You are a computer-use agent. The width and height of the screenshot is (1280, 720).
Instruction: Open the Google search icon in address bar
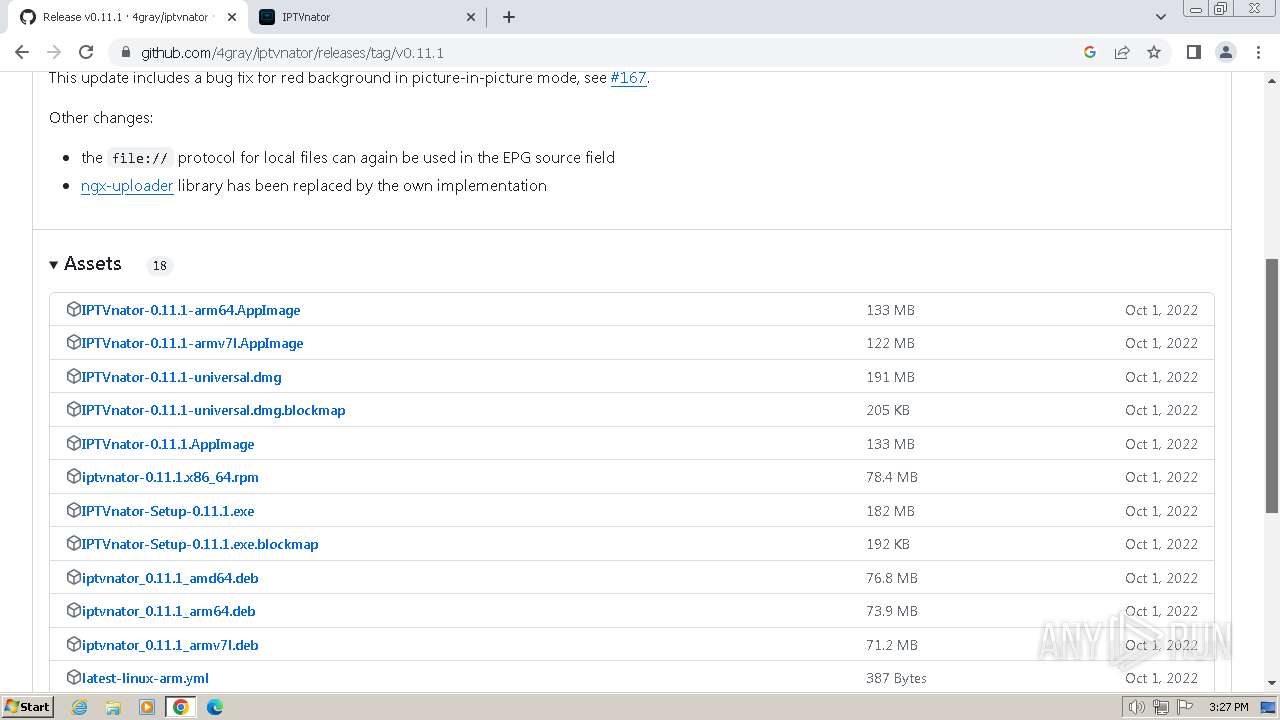(1090, 52)
